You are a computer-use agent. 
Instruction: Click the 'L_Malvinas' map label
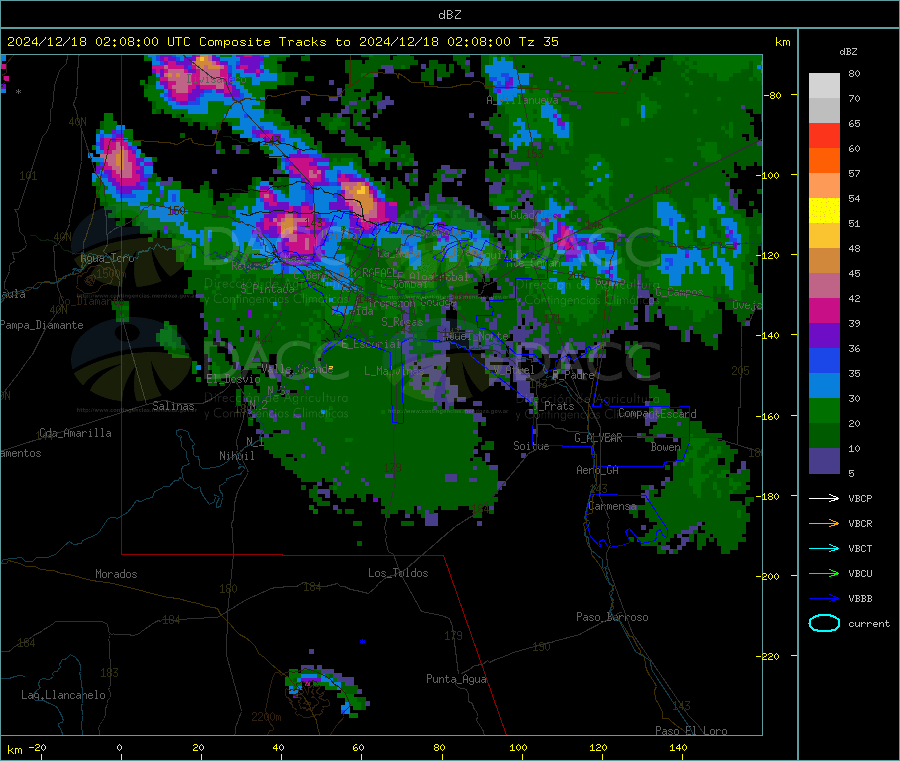[x=394, y=371]
